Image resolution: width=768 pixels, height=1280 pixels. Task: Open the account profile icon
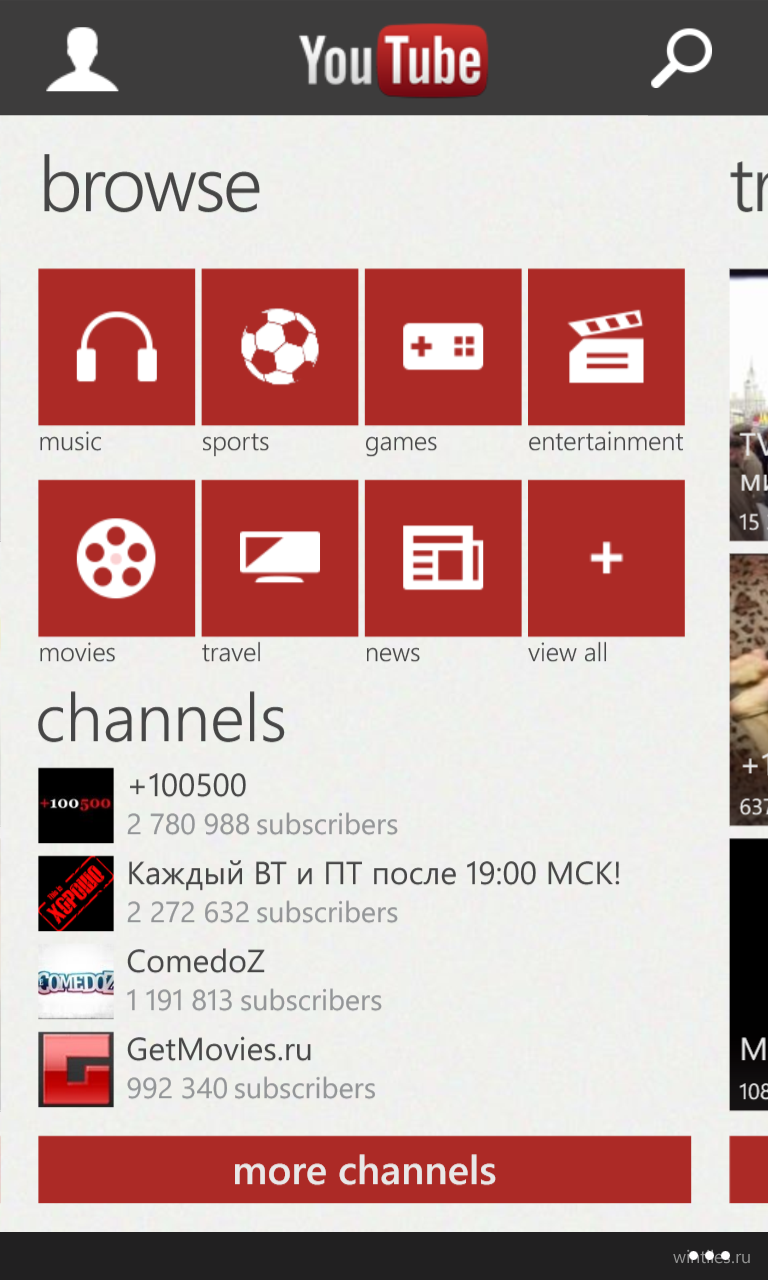(x=82, y=60)
